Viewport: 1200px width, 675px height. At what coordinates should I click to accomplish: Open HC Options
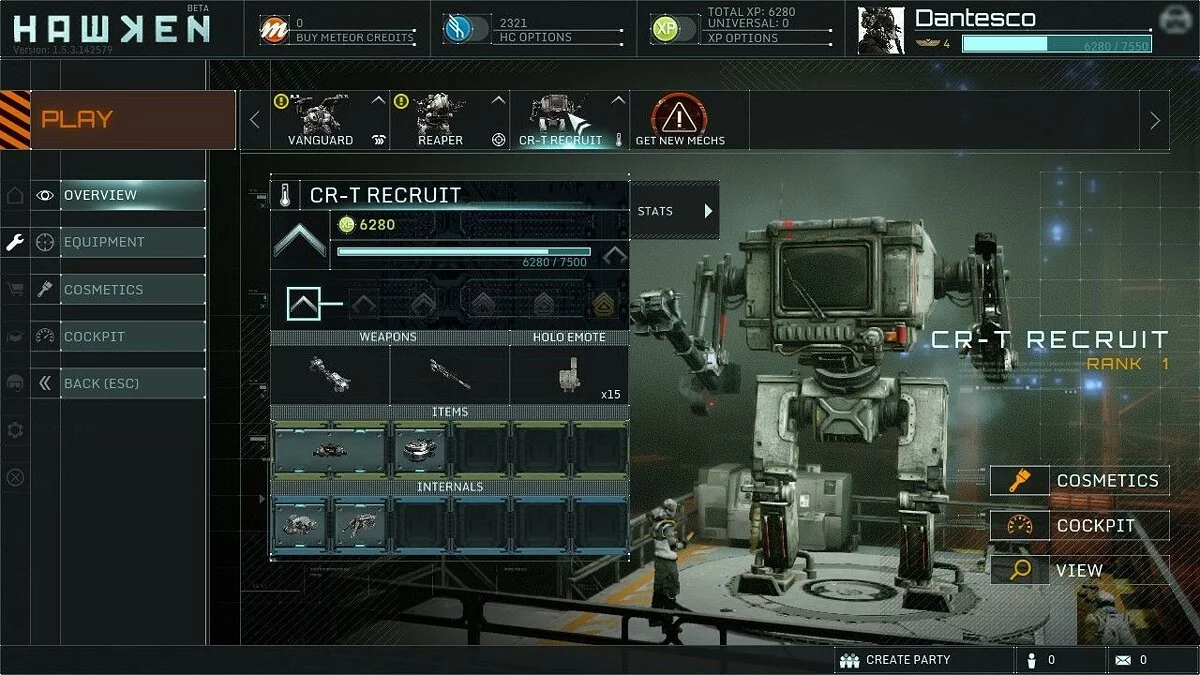[x=535, y=37]
